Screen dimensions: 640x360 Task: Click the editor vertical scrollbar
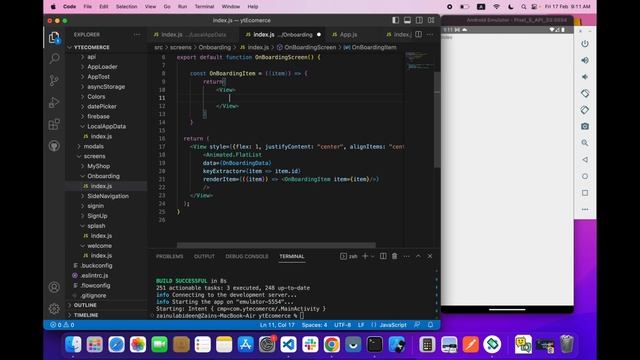coord(437,119)
